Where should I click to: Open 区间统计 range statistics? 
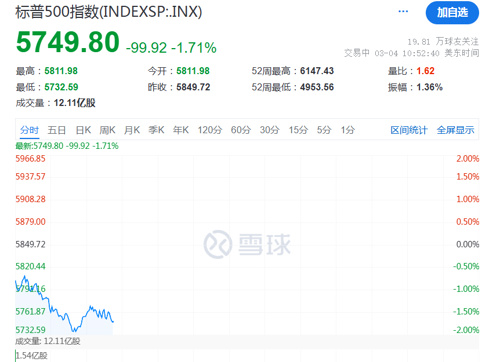coord(409,130)
